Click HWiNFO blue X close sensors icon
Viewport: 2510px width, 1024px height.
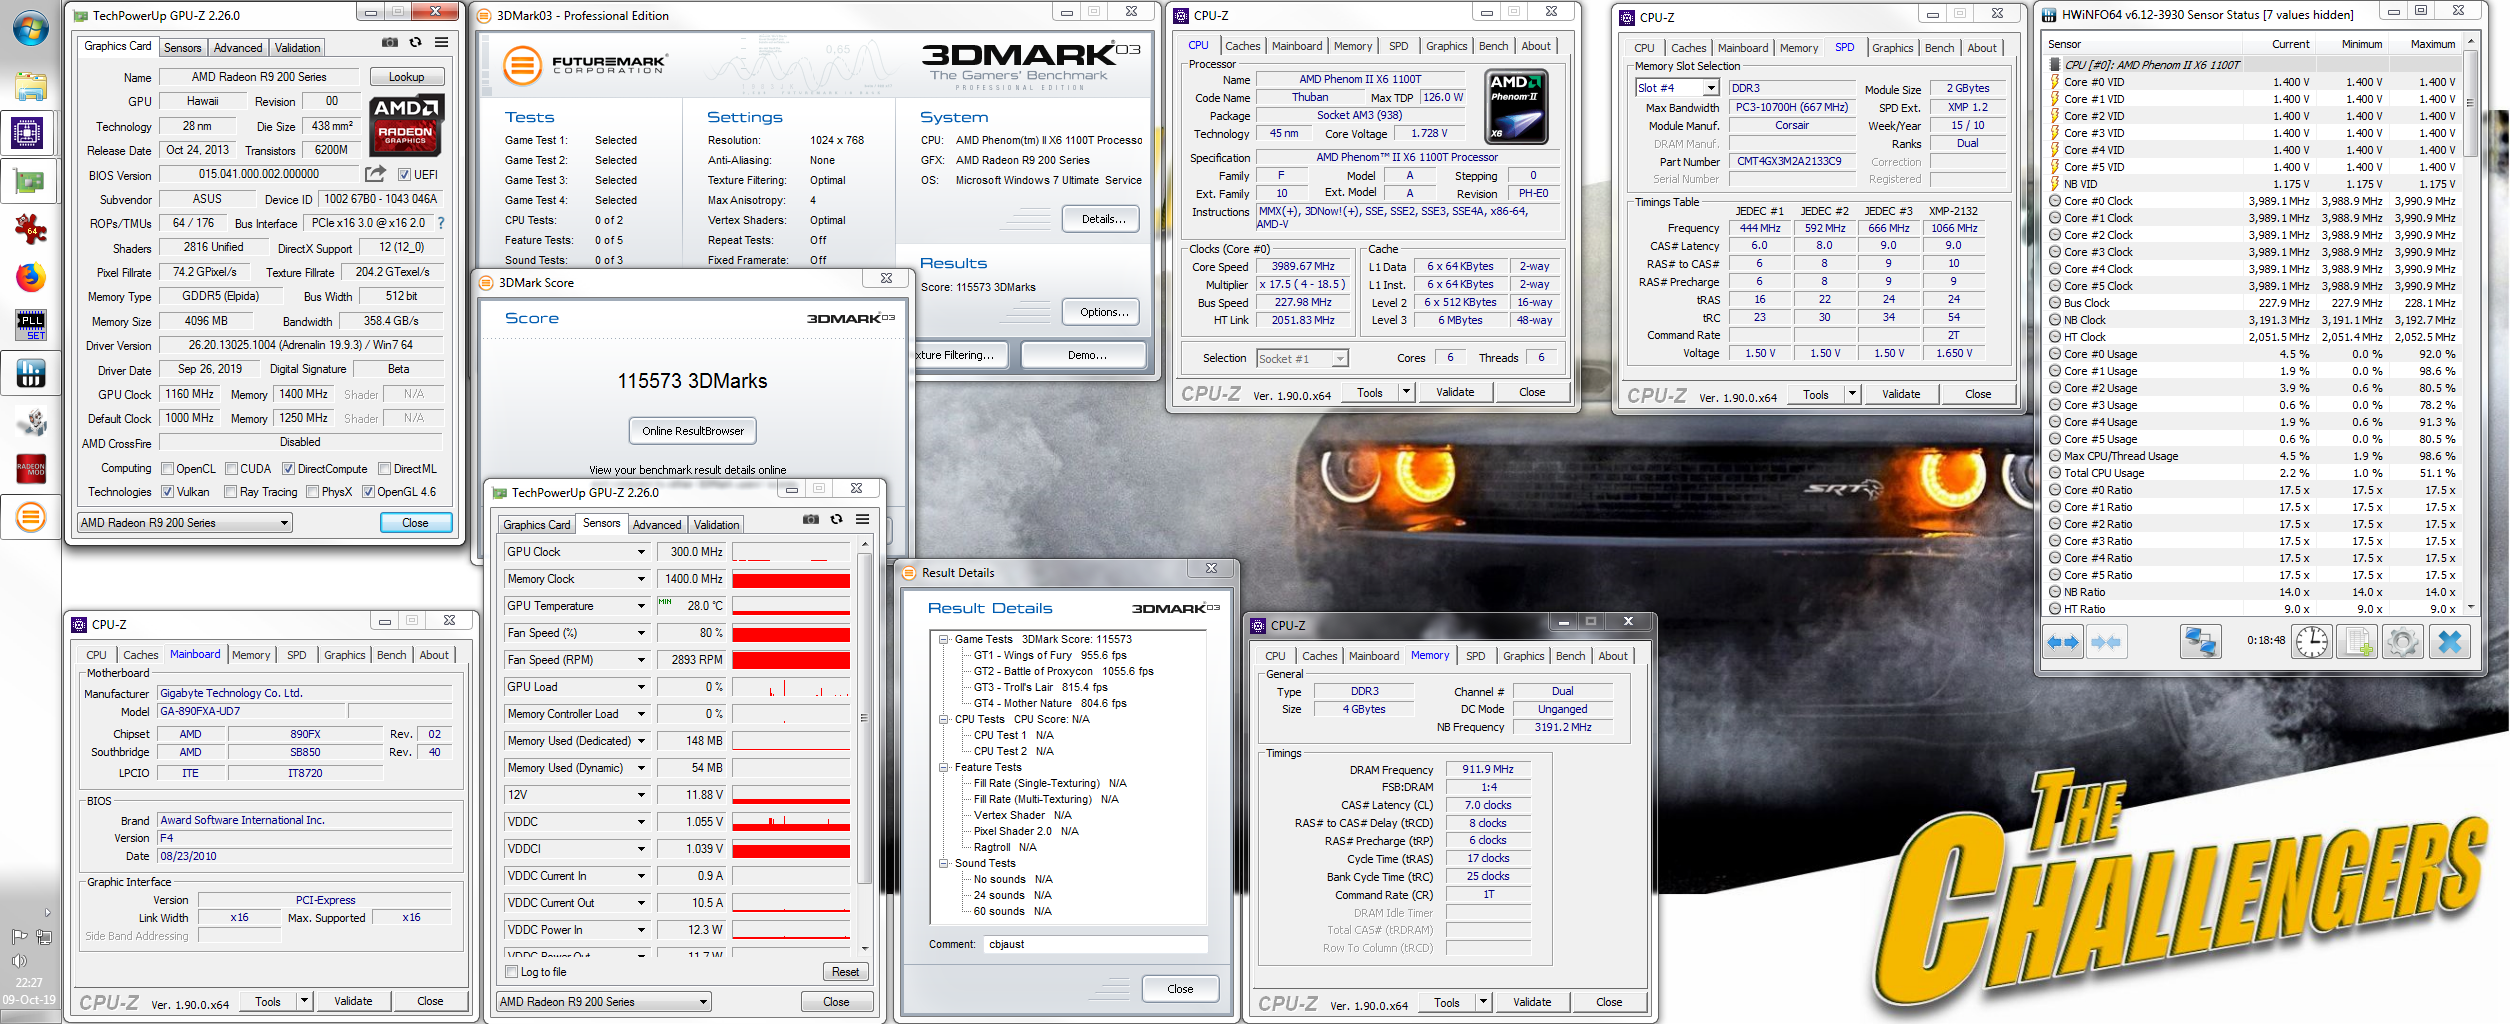tap(2450, 642)
